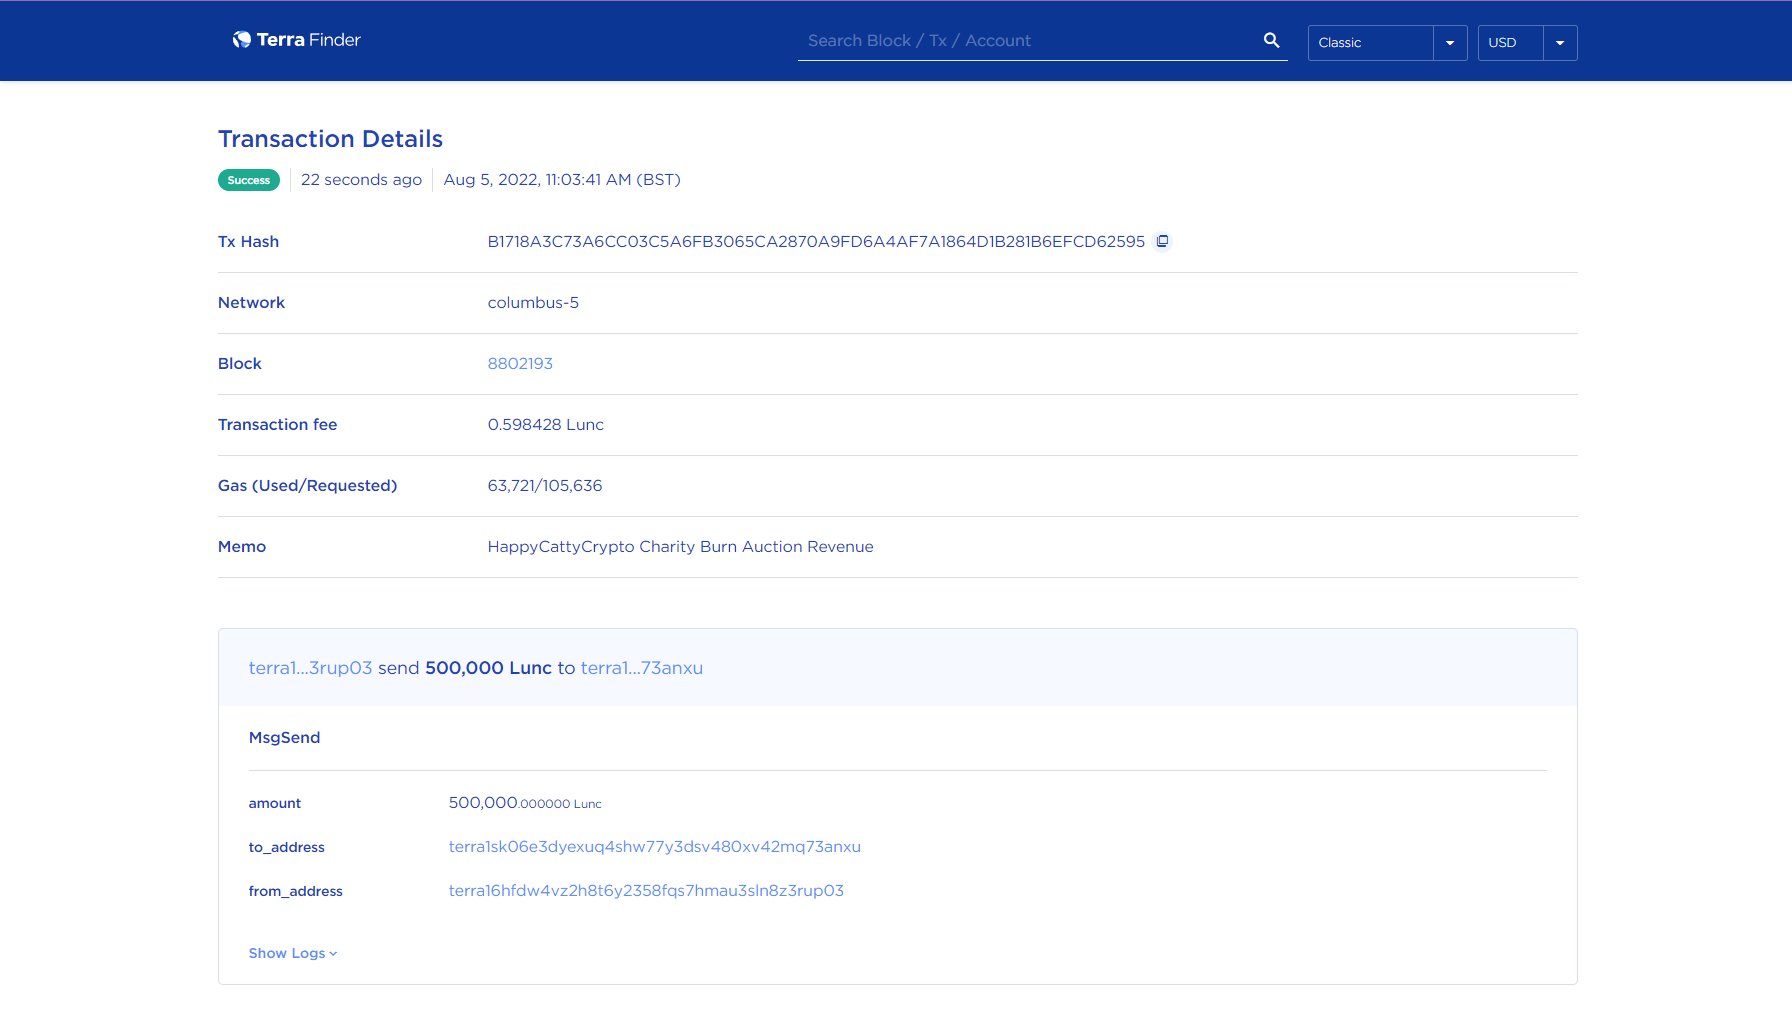
Task: Open sender terra1...3rup03 link in summary
Action: coord(310,668)
